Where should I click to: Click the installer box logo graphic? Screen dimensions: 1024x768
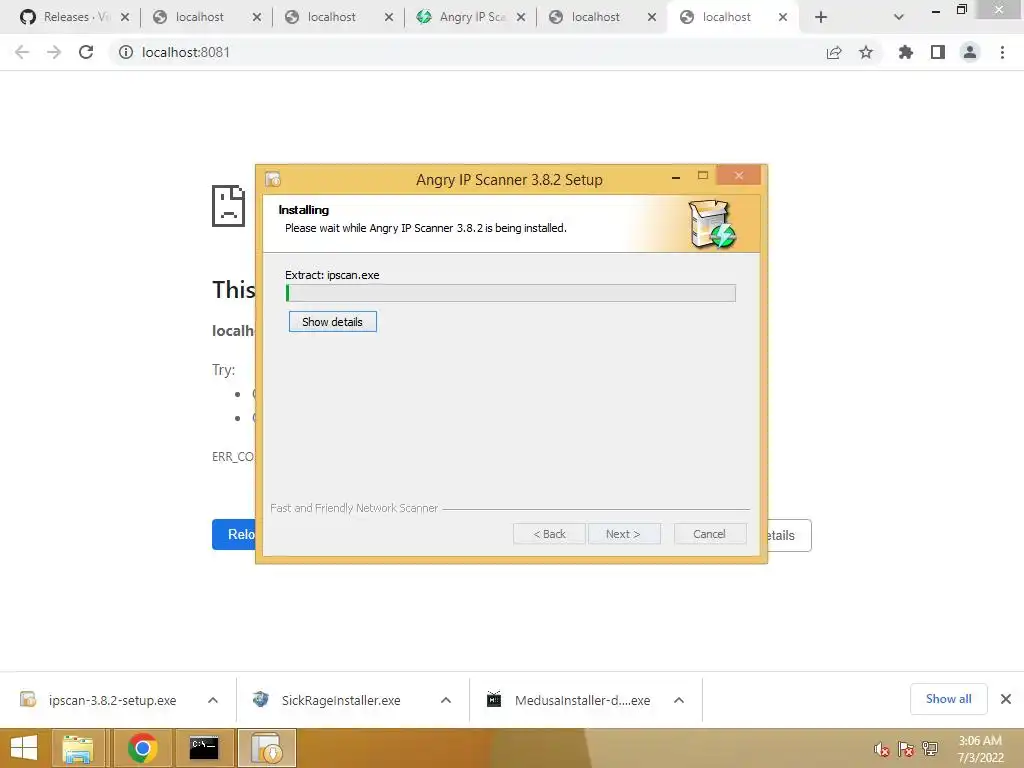(x=712, y=224)
